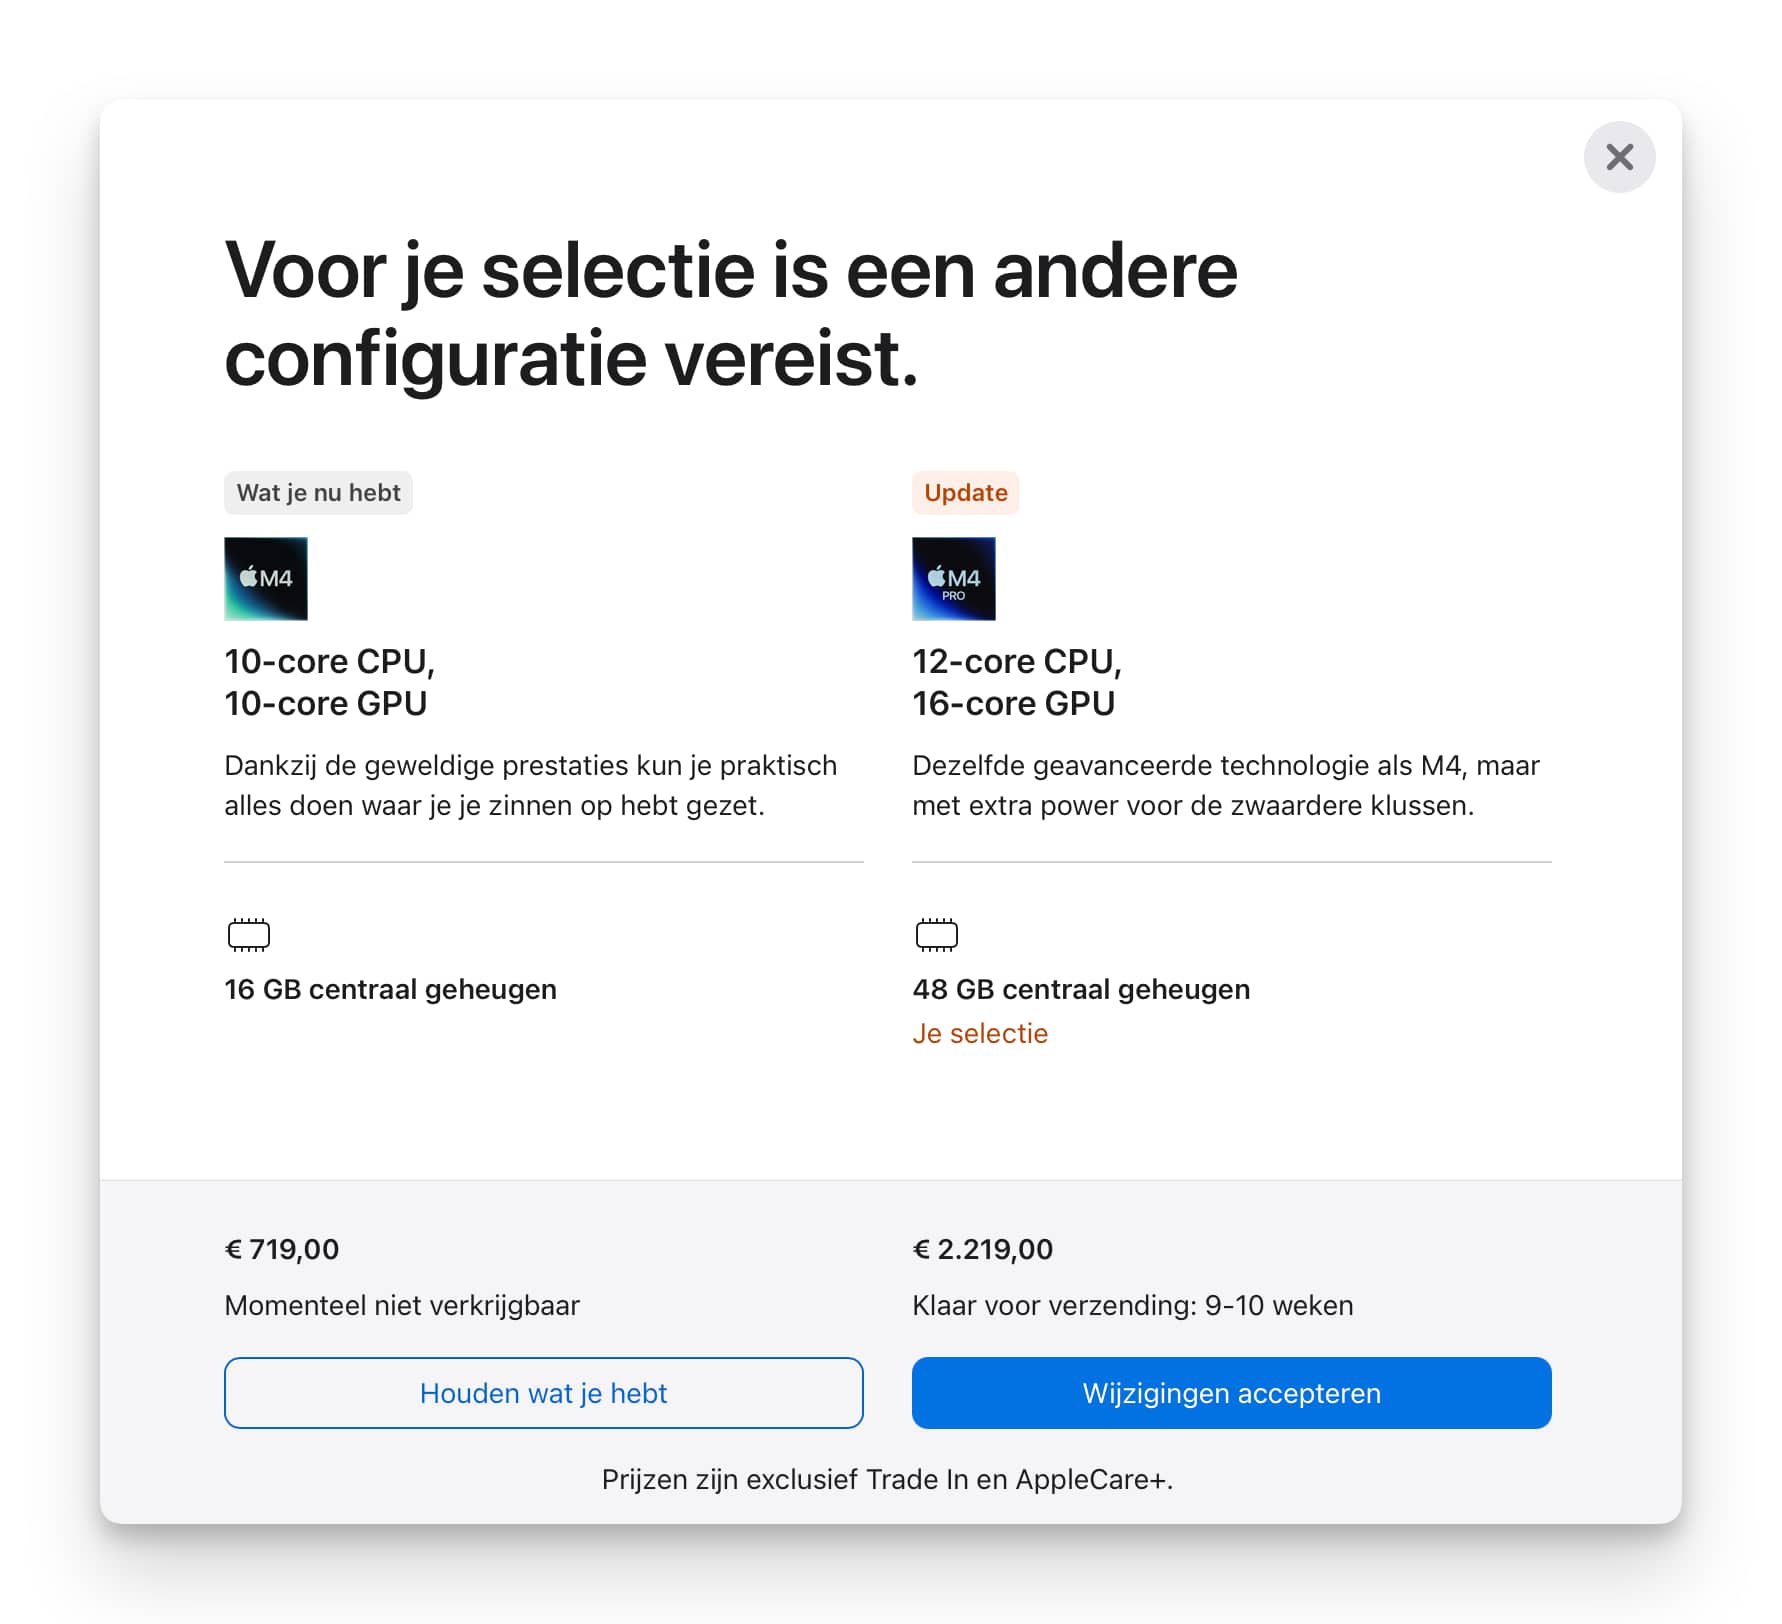
Task: Click the memory icon above 48 GB
Action: pyautogui.click(x=937, y=934)
